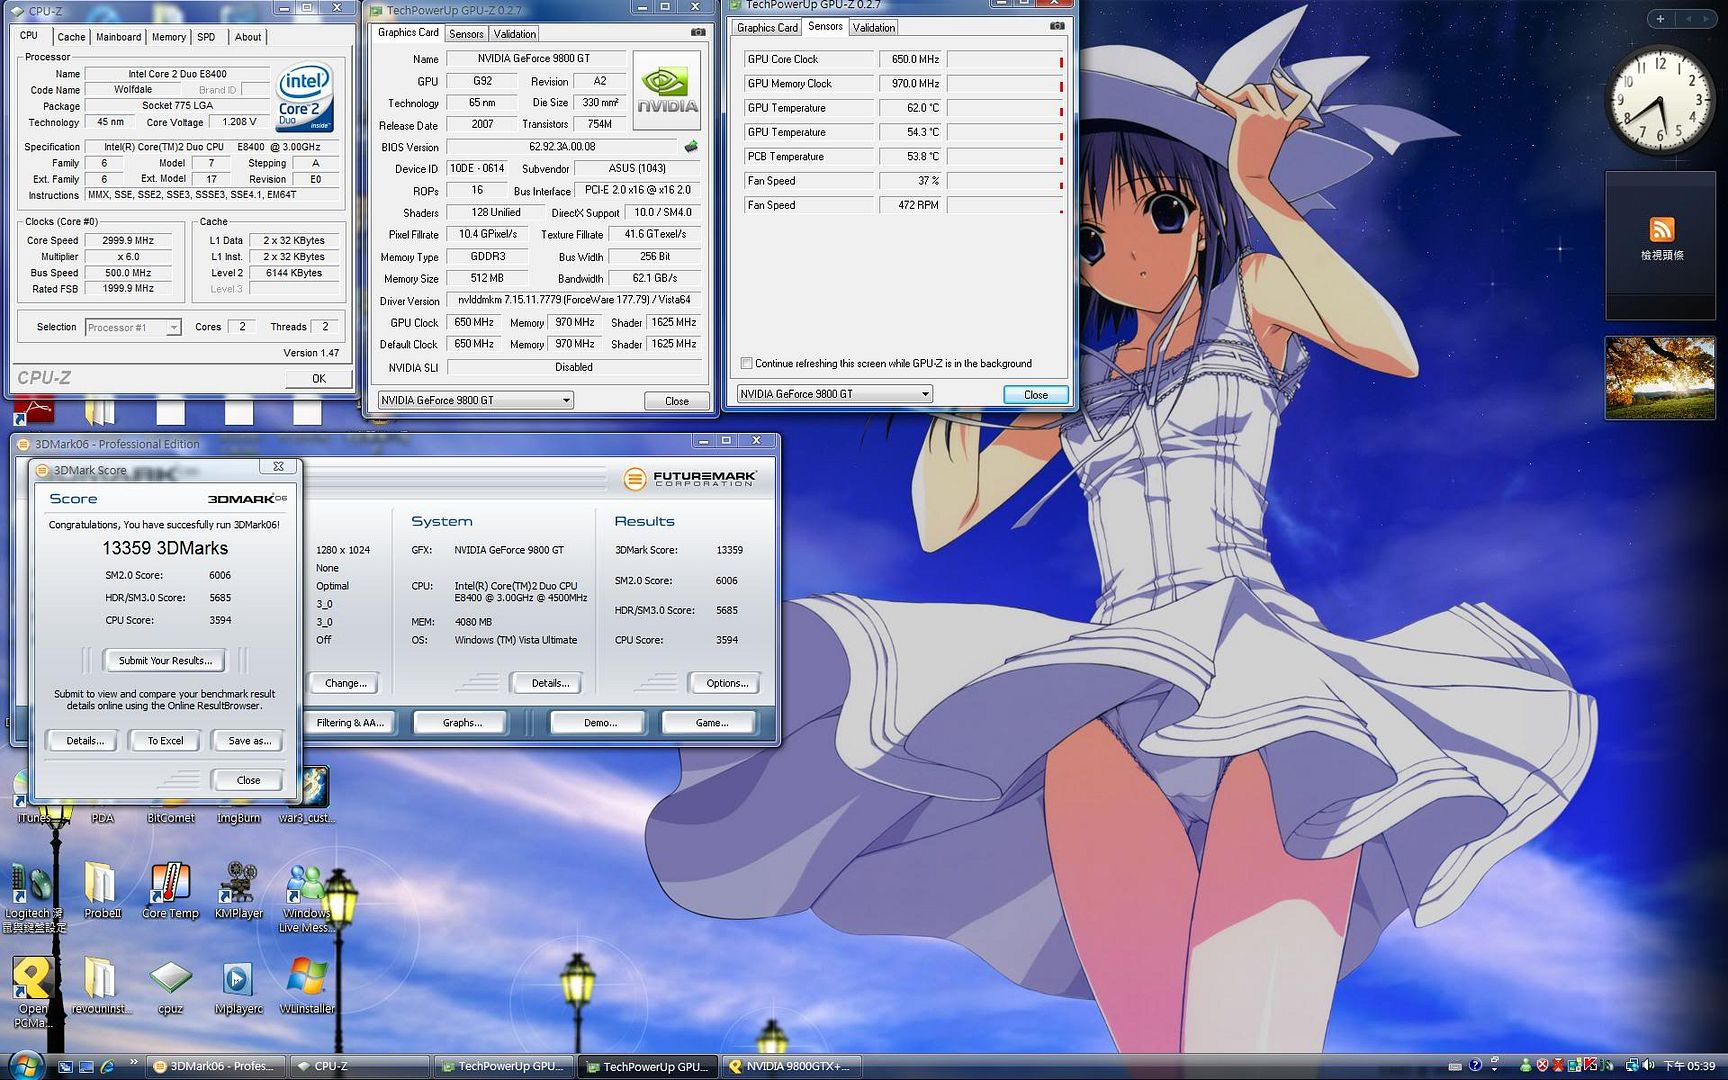
Task: Click the BIOS save chip icon in GPU-Z
Action: point(691,147)
